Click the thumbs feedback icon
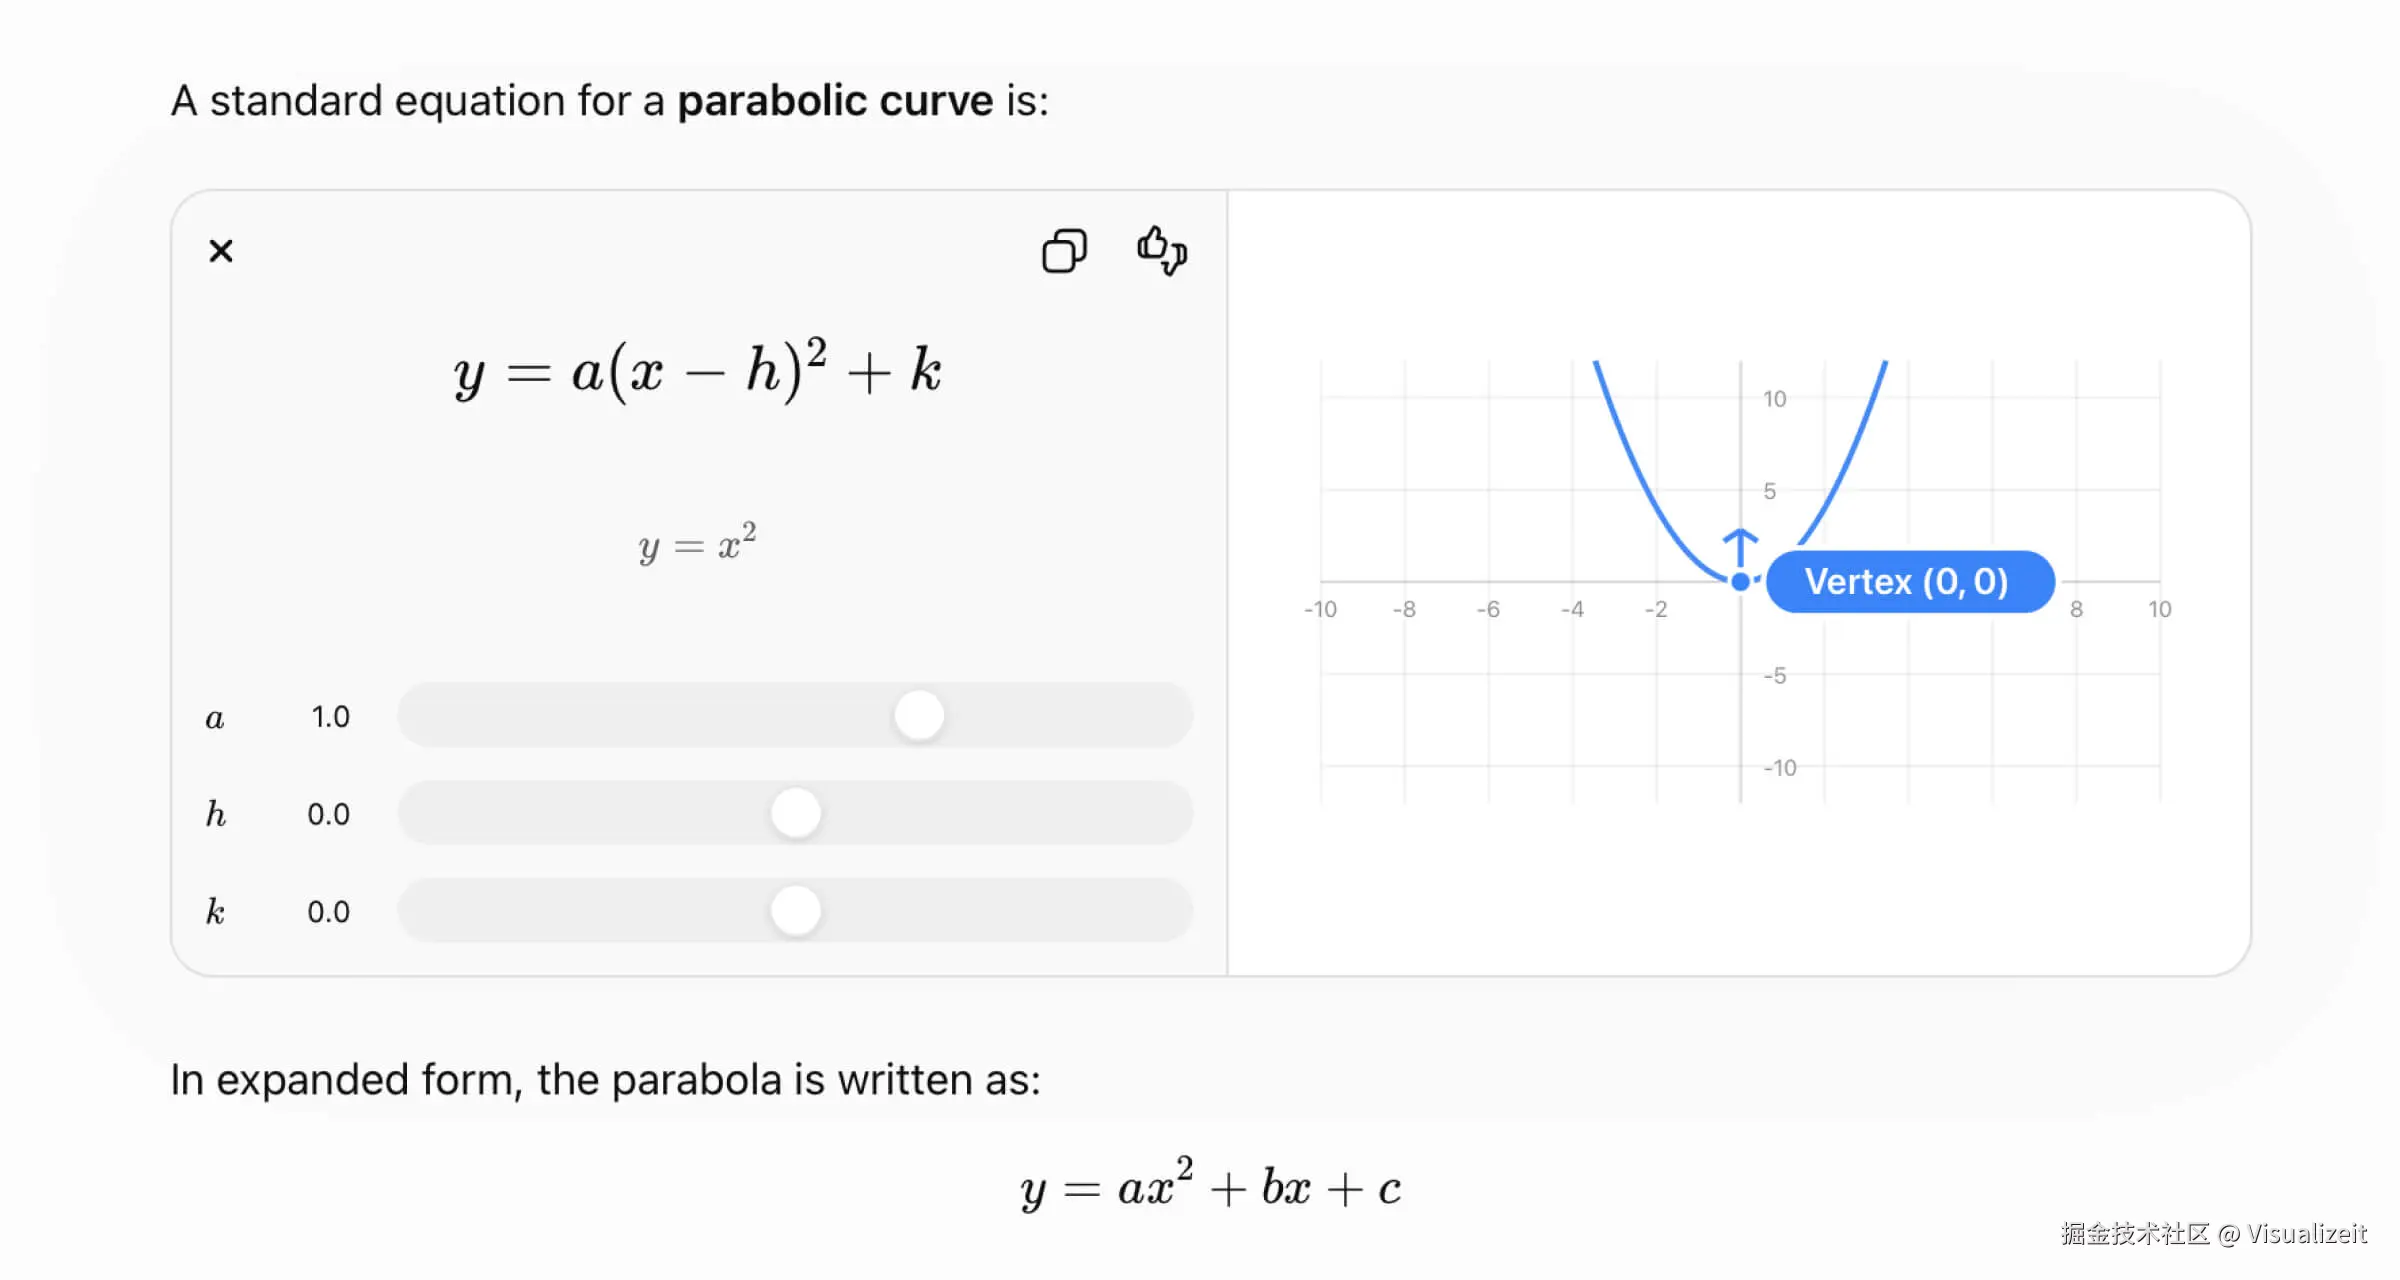Screen dimensions: 2400x1280 tap(1161, 250)
